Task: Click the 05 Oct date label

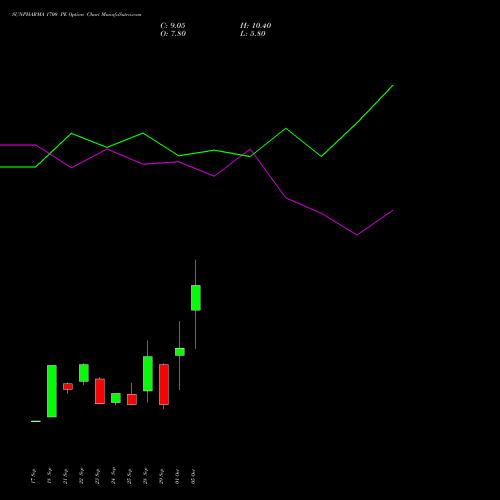Action: [x=193, y=476]
